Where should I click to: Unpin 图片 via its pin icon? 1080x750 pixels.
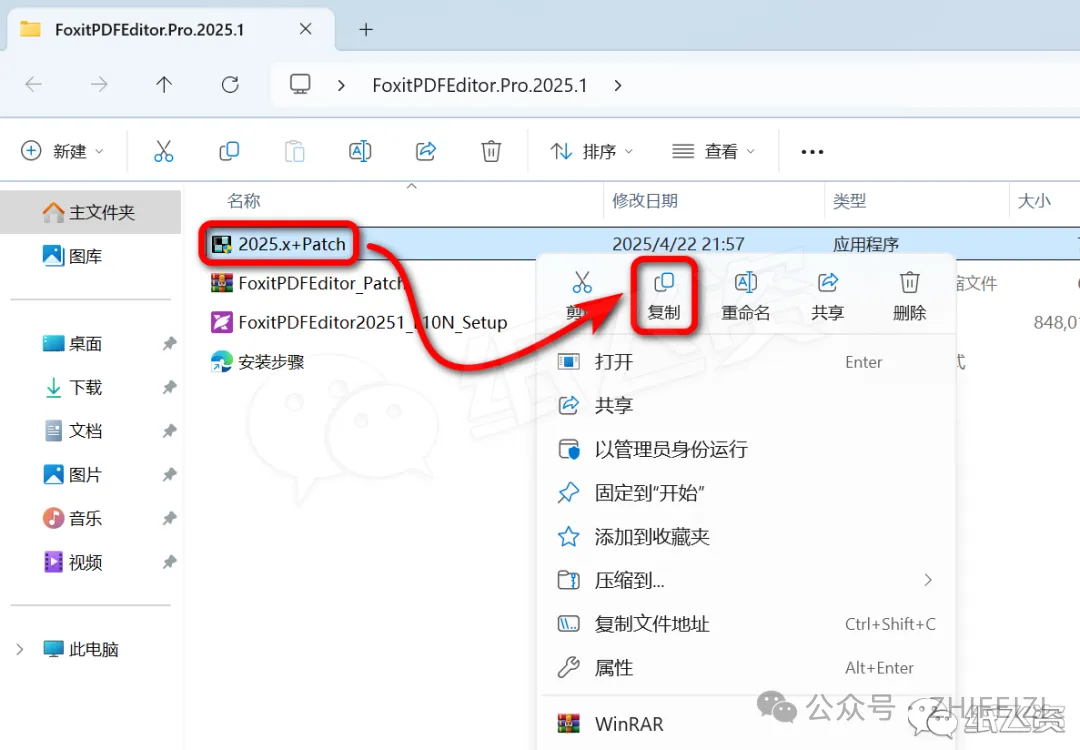pos(169,475)
